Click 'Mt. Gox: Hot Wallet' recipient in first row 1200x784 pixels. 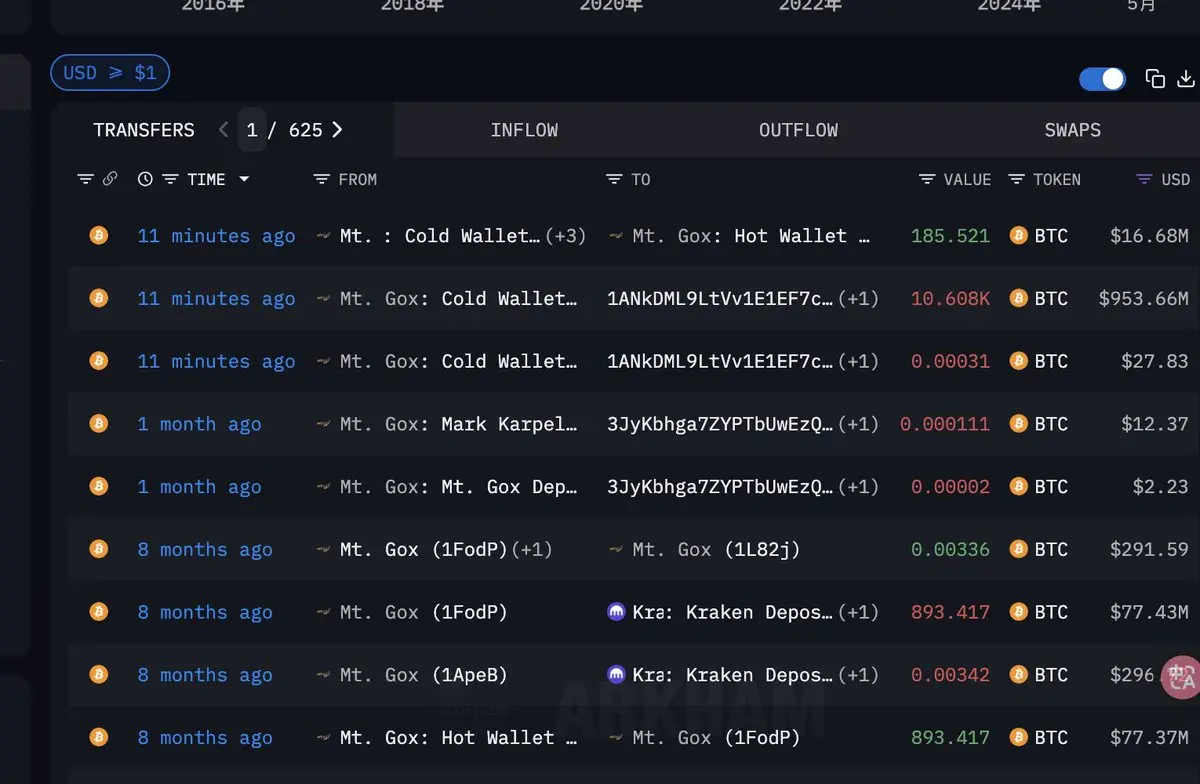(x=751, y=236)
